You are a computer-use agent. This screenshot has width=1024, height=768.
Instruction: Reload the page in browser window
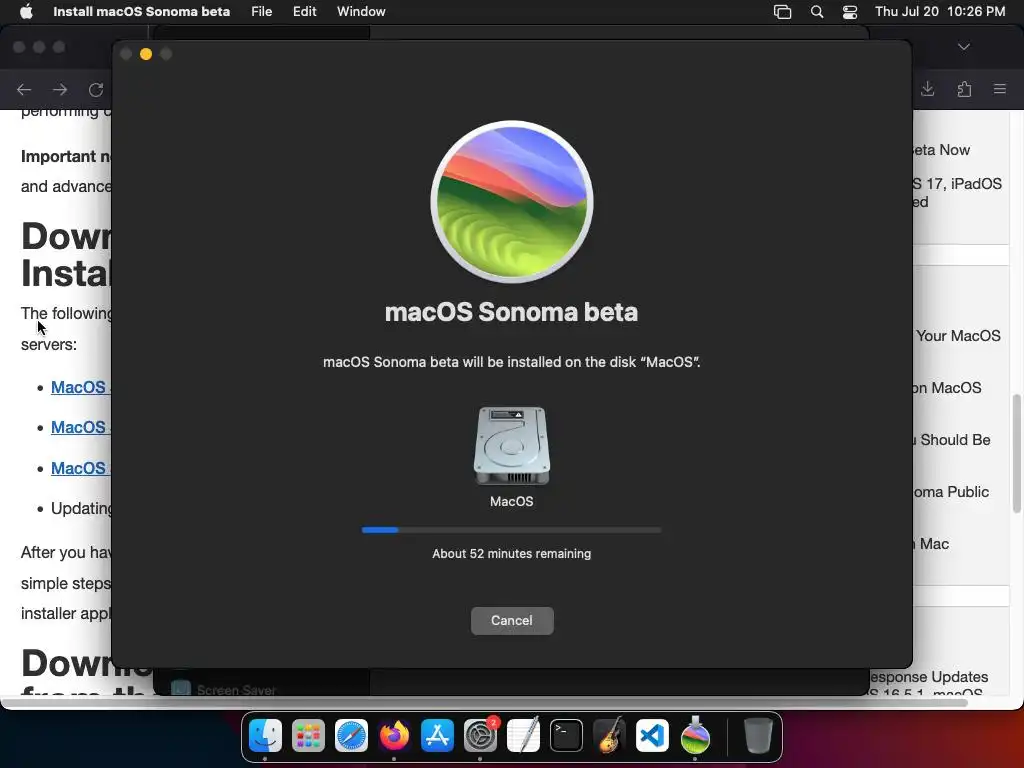coord(96,89)
